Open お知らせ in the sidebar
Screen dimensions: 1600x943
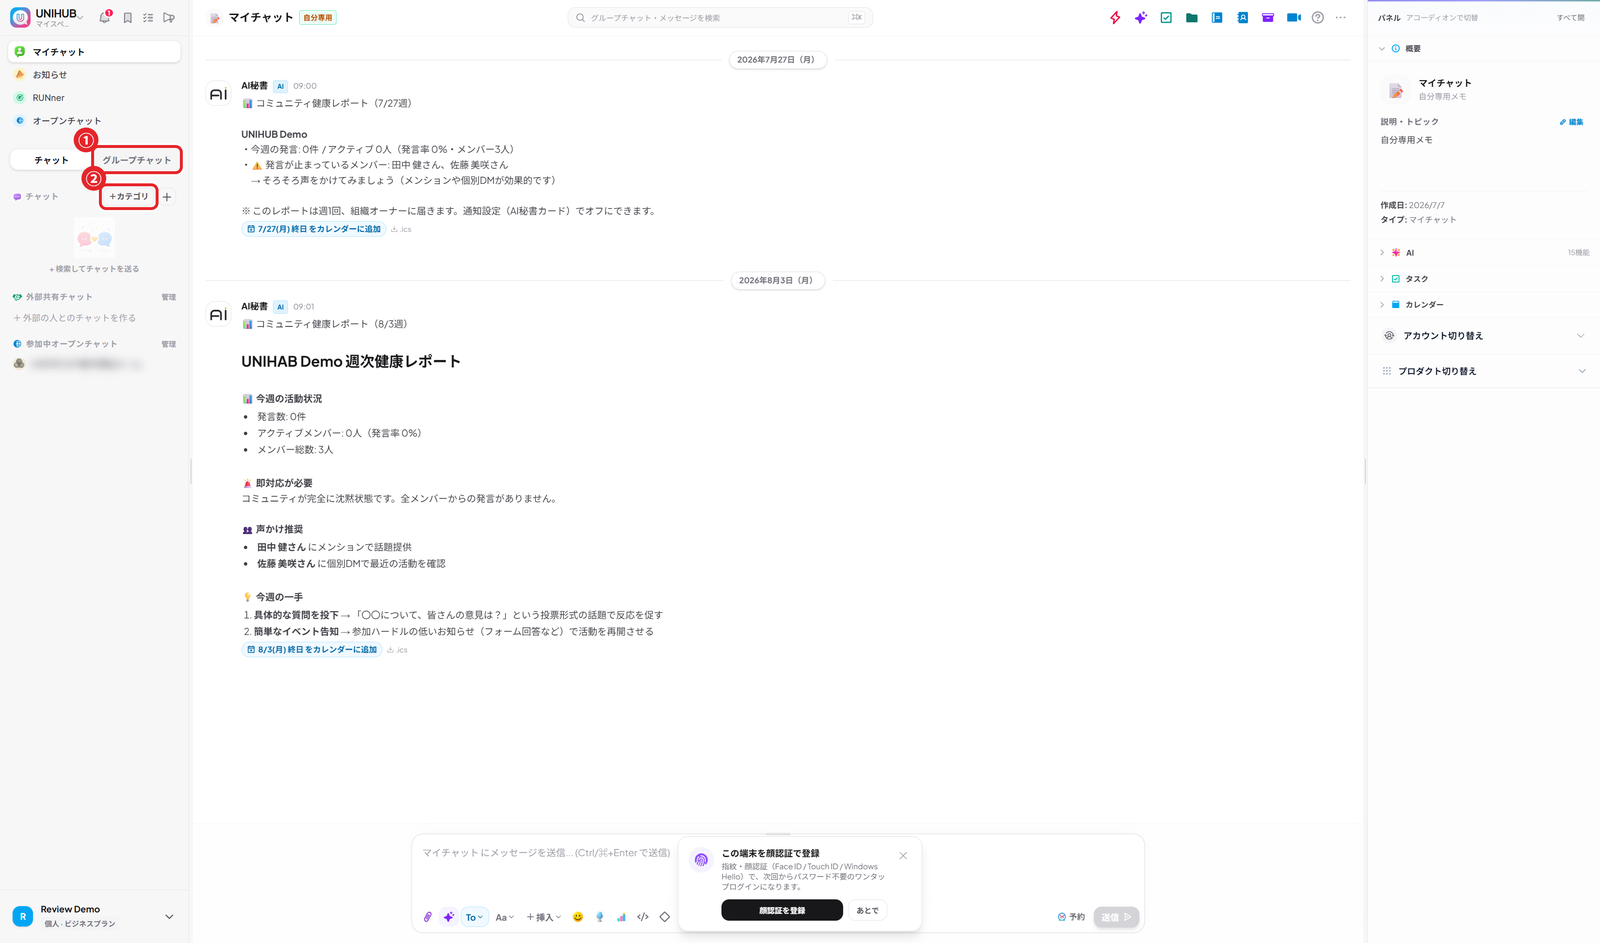[94, 75]
